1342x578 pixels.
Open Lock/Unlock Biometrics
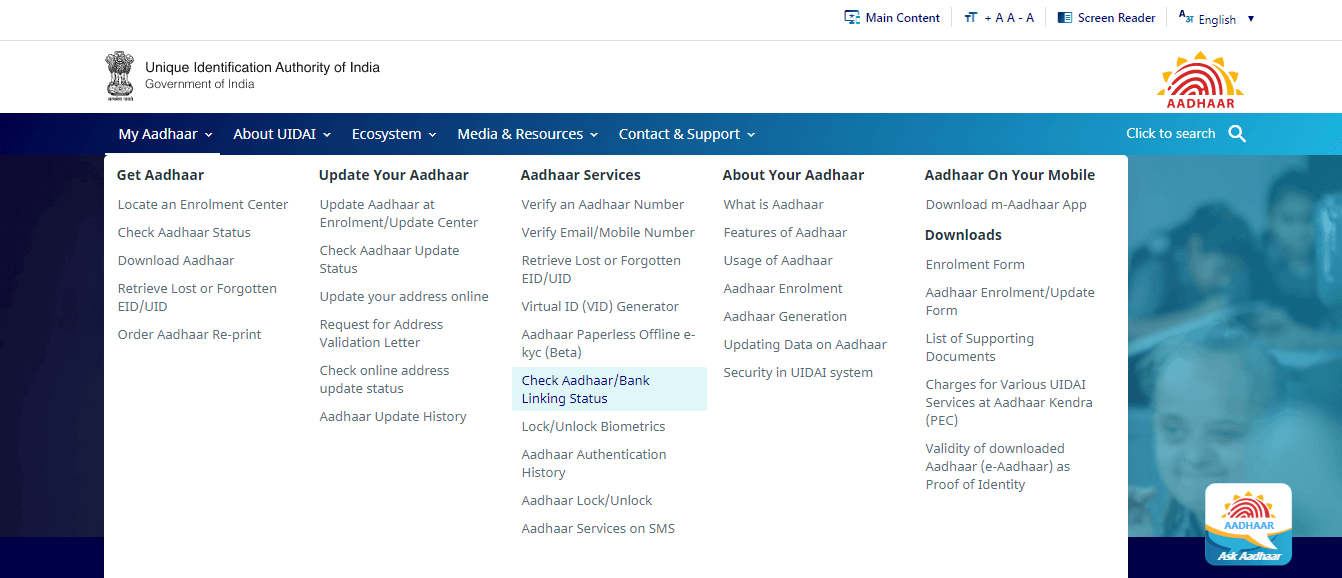pyautogui.click(x=593, y=426)
